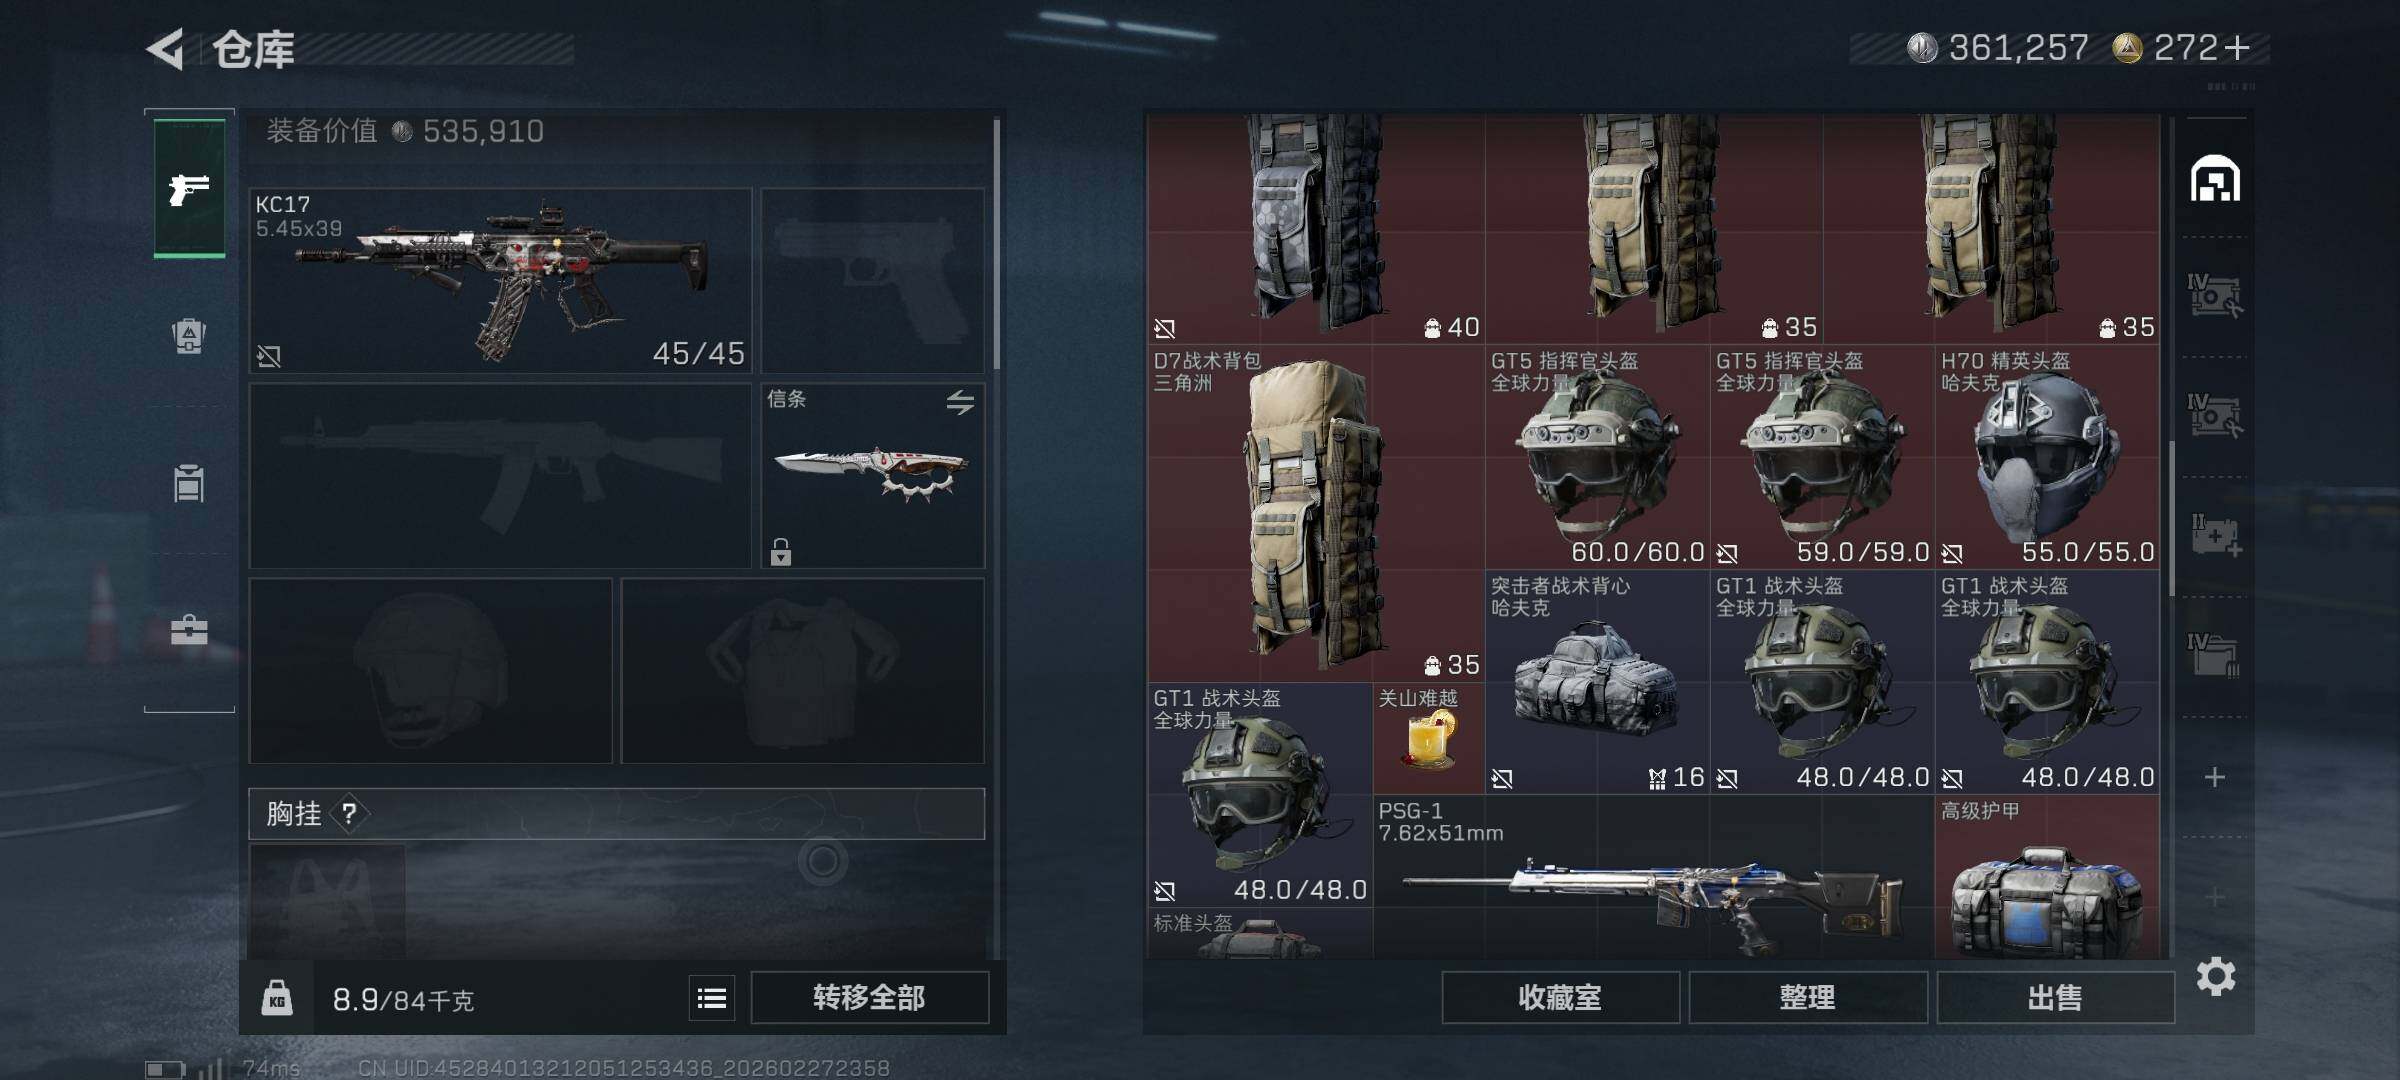Click the swap arrows on the 信条 knife slot
Viewport: 2400px width, 1080px height.
tap(960, 402)
